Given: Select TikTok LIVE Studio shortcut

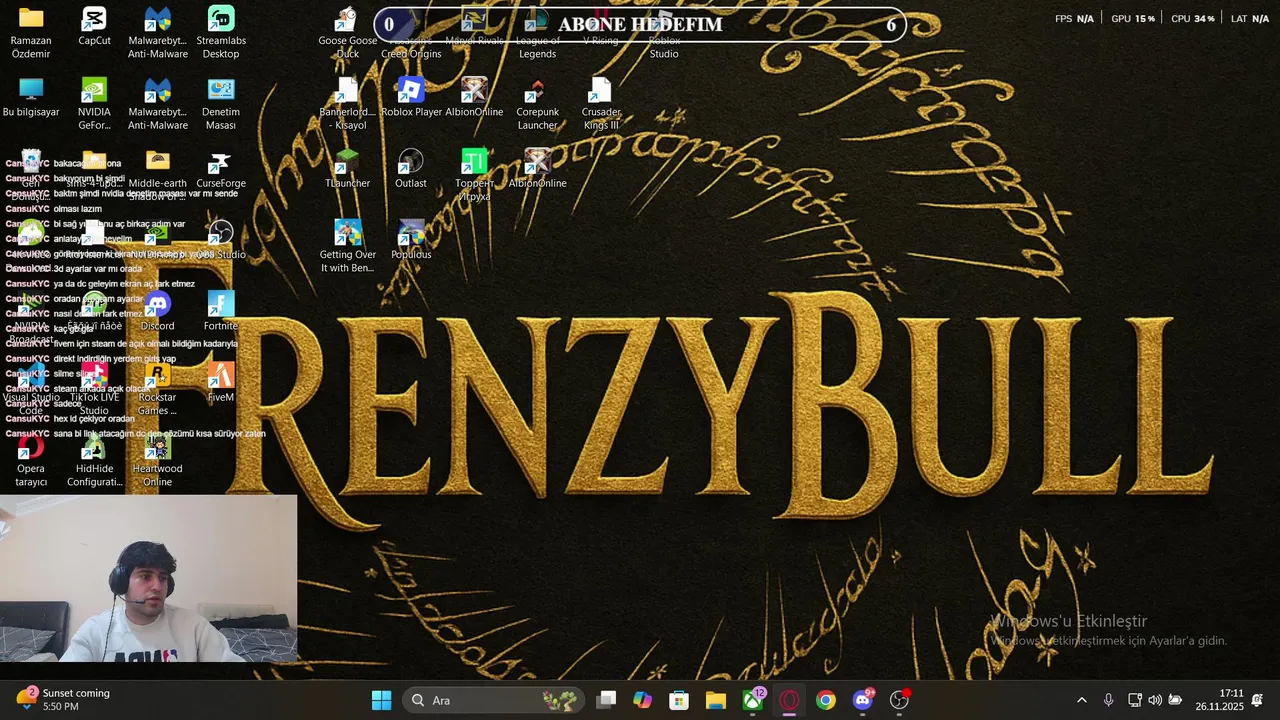Looking at the screenshot, I should (x=94, y=389).
